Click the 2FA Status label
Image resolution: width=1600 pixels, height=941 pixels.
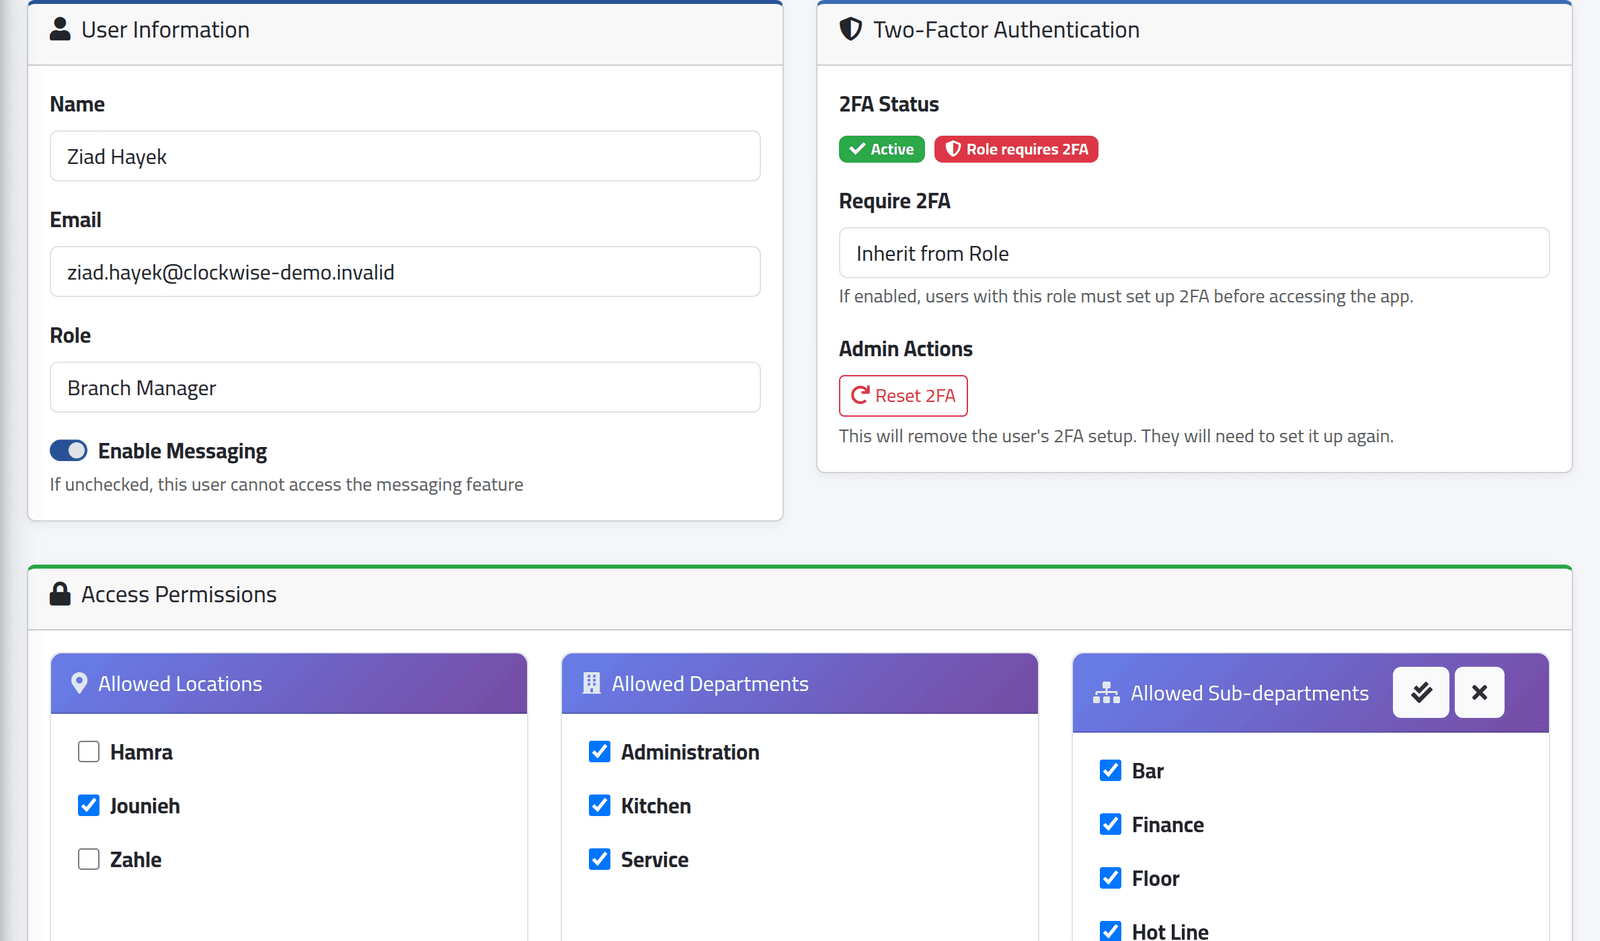click(889, 104)
